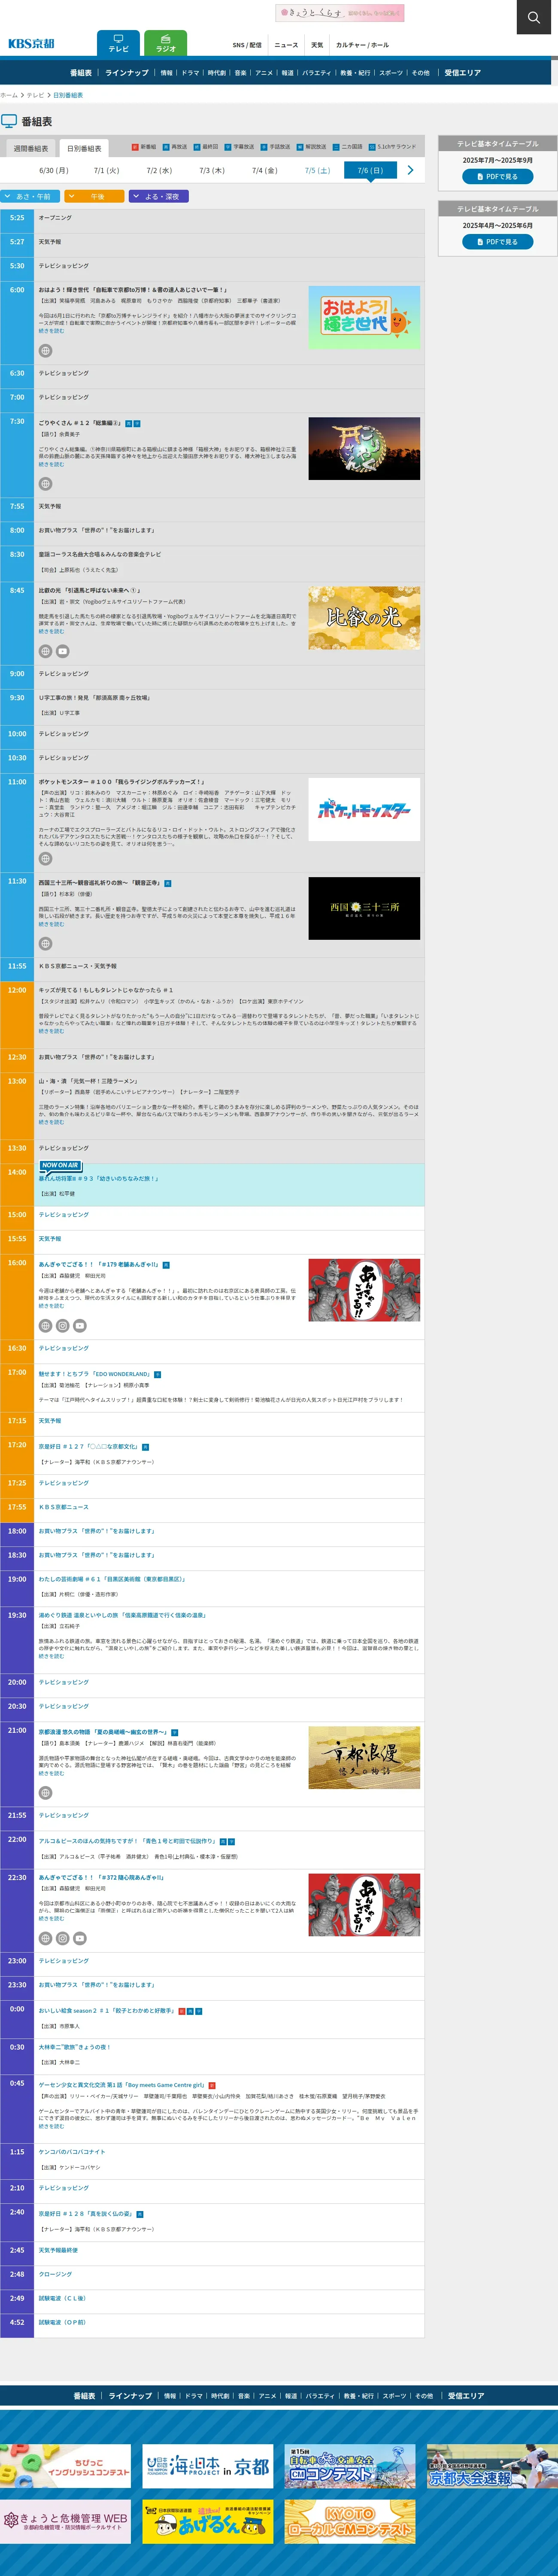Click the 日別番組表 breadcrumb link
Viewport: 558px width, 2576px height.
click(68, 95)
